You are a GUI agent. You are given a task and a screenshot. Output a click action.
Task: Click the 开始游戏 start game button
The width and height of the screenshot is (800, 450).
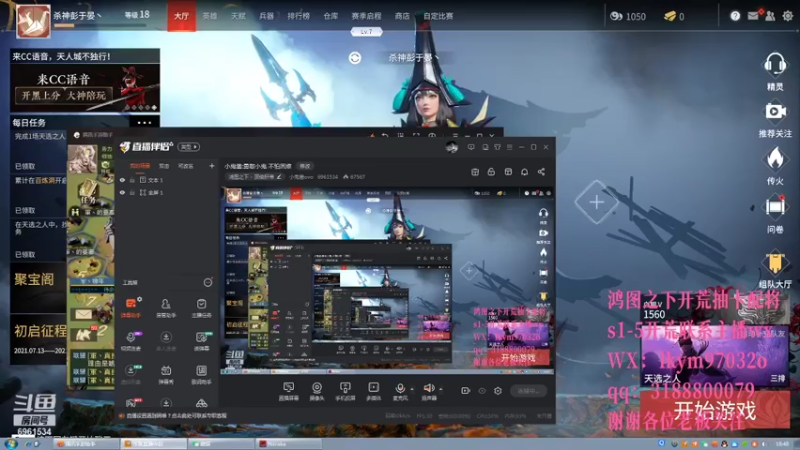pyautogui.click(x=714, y=410)
